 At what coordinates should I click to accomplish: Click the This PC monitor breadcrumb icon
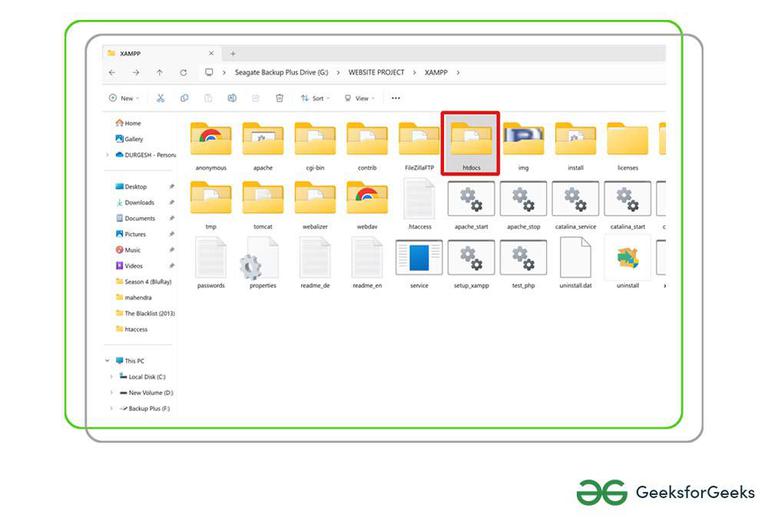(x=209, y=72)
